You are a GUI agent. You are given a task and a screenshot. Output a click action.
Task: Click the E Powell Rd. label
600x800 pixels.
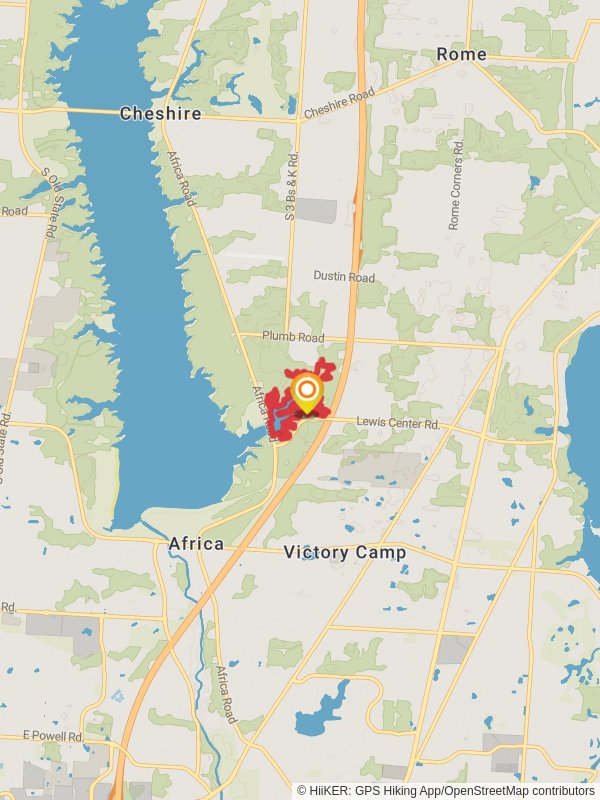pyautogui.click(x=53, y=736)
